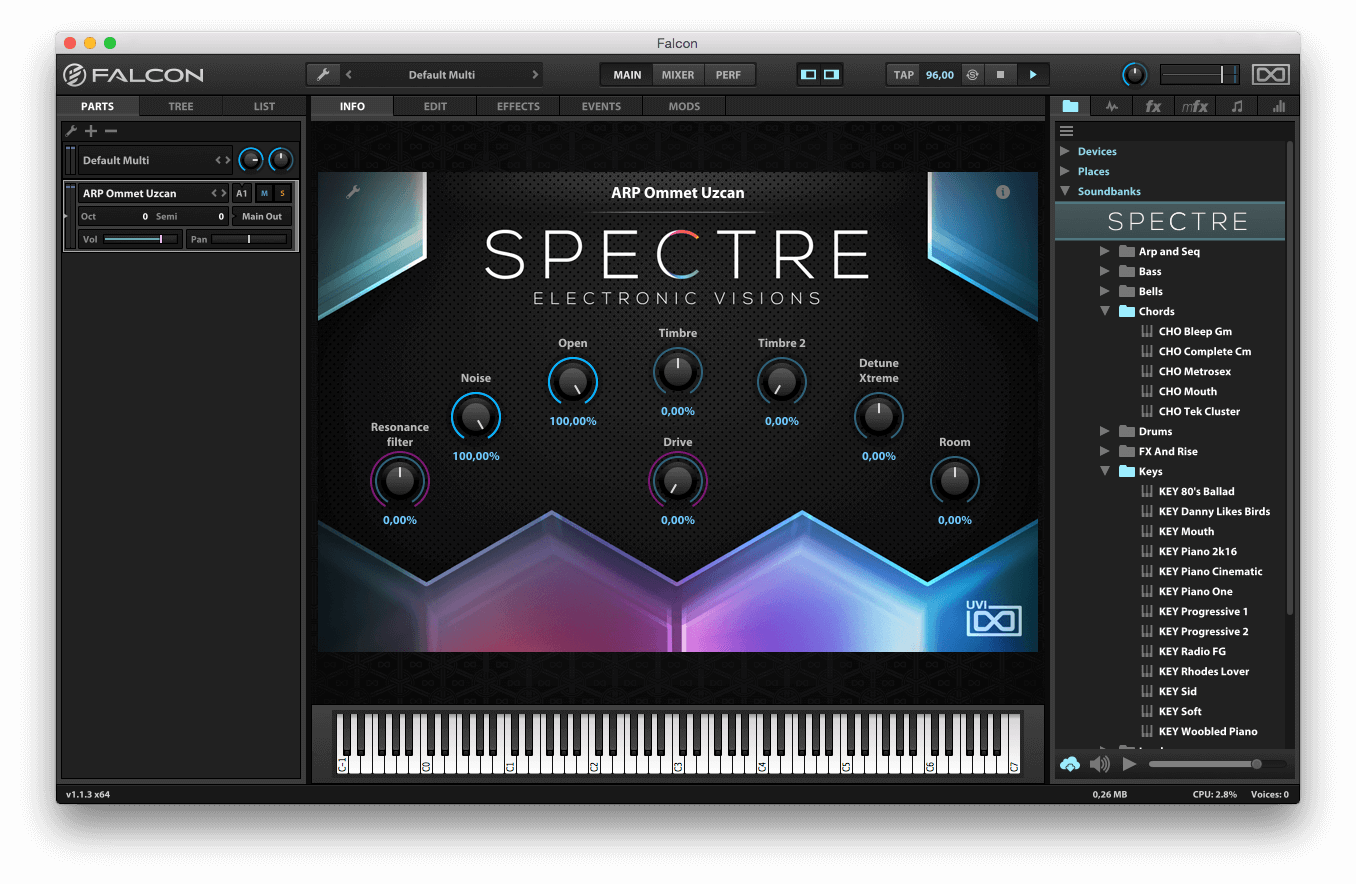The height and width of the screenshot is (884, 1356).
Task: Load the CHO Mouth preset
Action: [x=1186, y=391]
